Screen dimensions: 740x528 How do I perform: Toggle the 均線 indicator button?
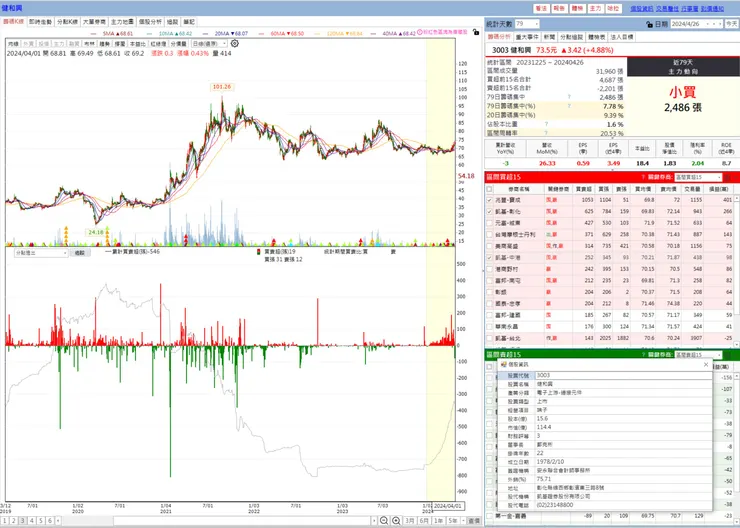click(x=14, y=43)
